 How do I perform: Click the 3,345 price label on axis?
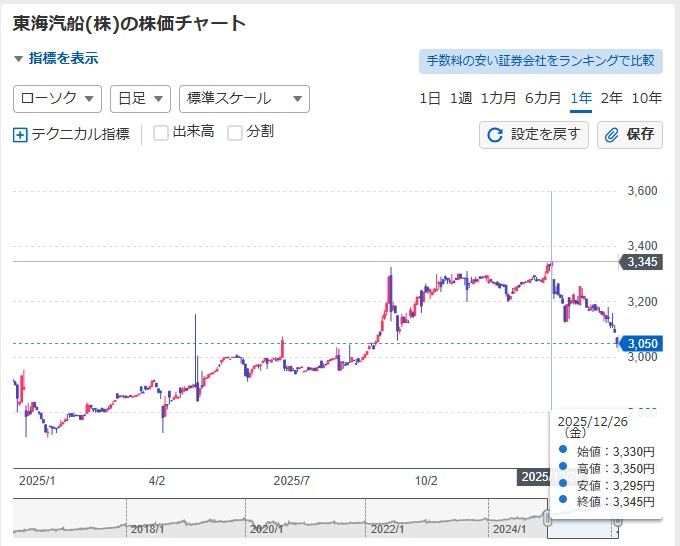(640, 262)
